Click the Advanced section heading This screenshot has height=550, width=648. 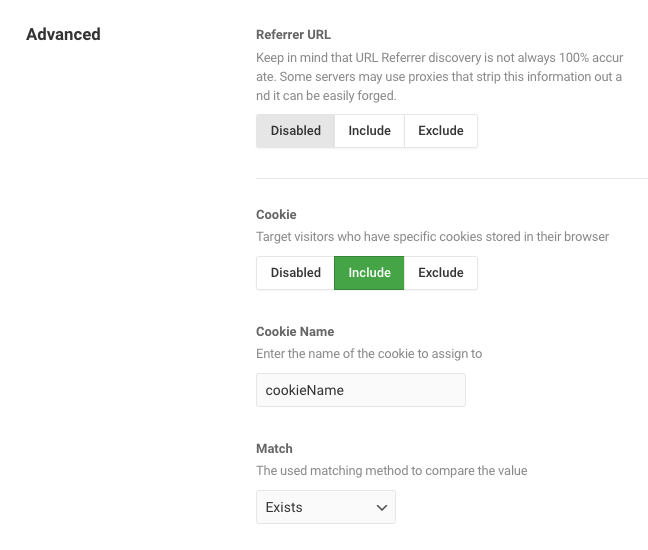[63, 34]
